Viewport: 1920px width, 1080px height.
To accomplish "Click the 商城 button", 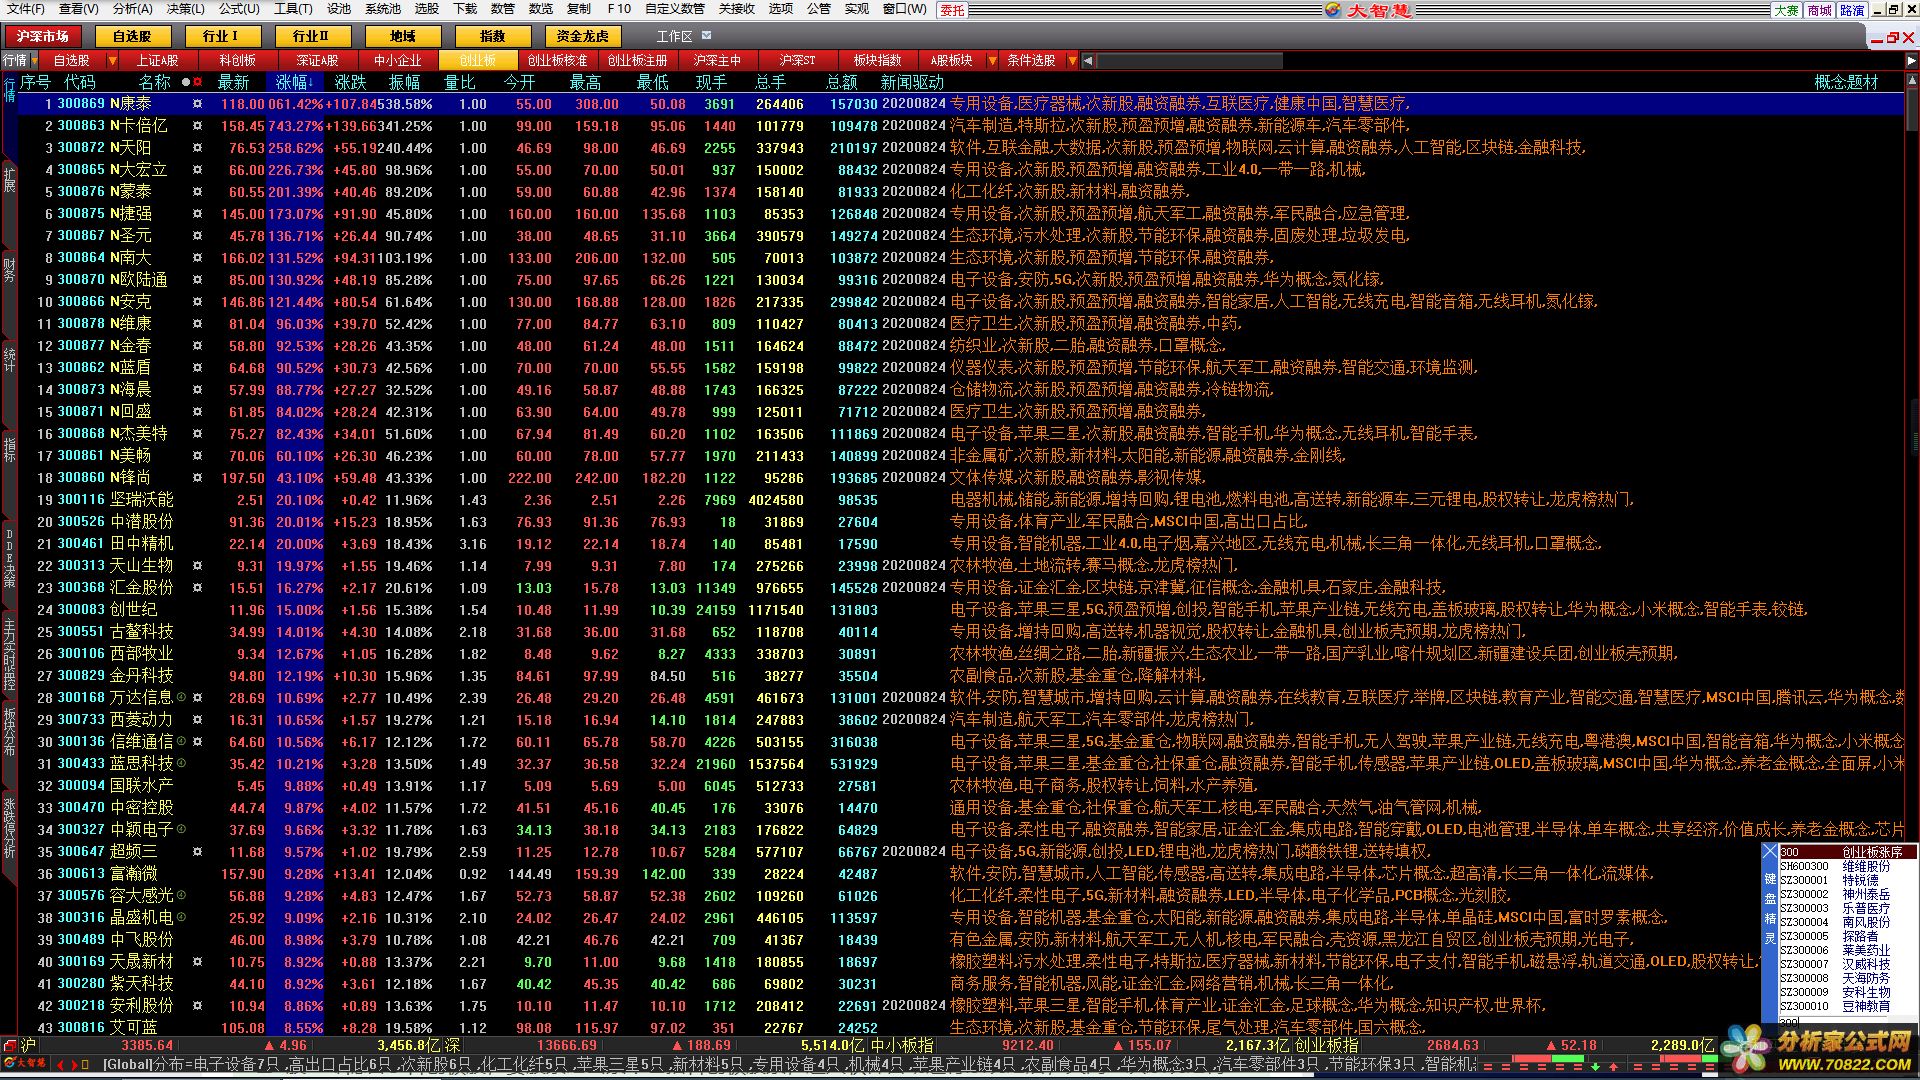I will (x=1820, y=10).
